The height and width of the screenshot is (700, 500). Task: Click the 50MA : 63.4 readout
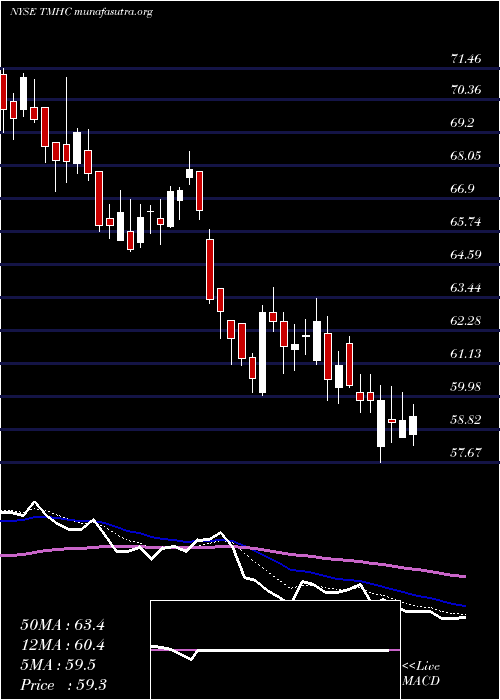62,625
